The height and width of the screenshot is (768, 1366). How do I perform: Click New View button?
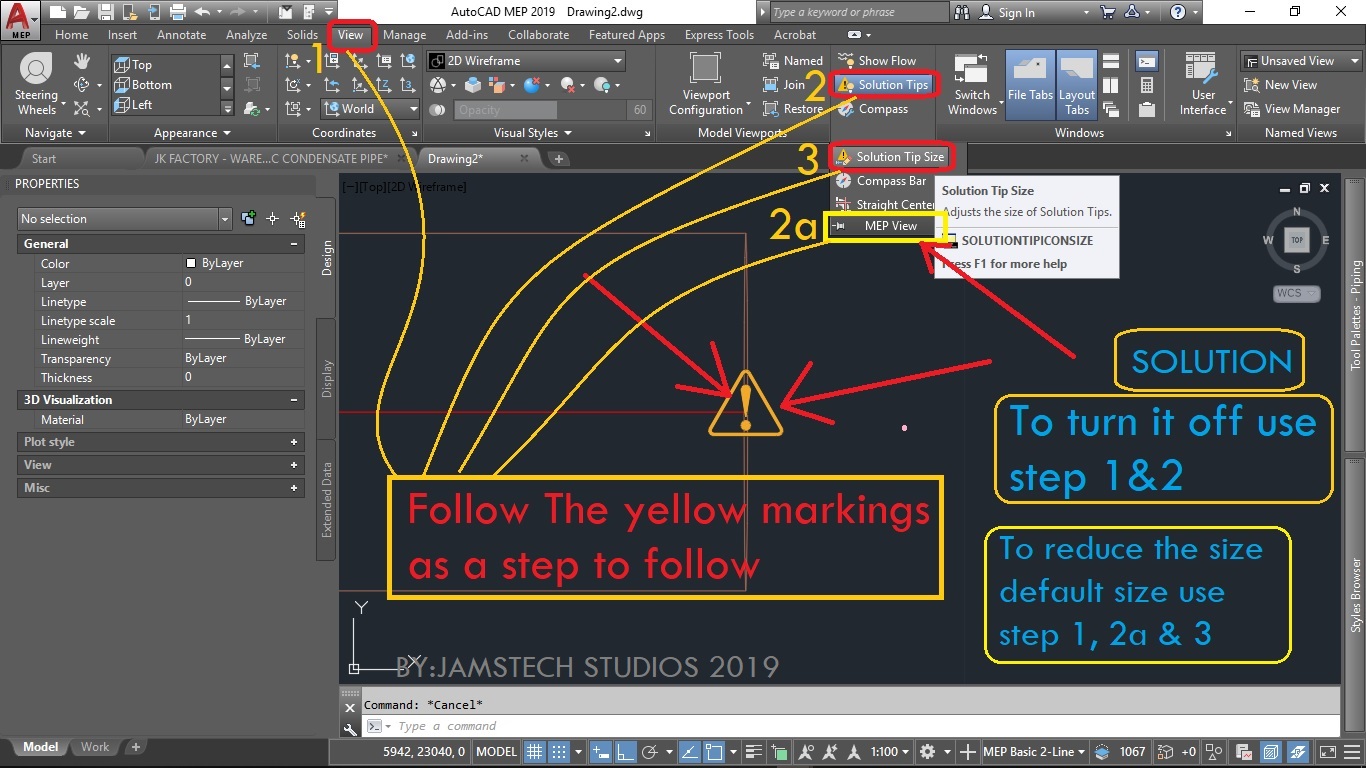click(x=1281, y=85)
